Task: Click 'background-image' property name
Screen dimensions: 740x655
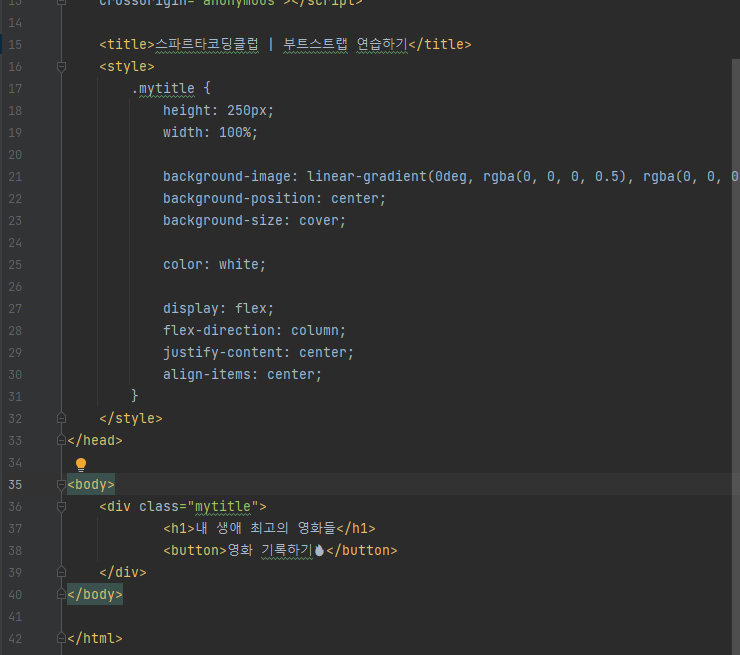Action: click(227, 176)
